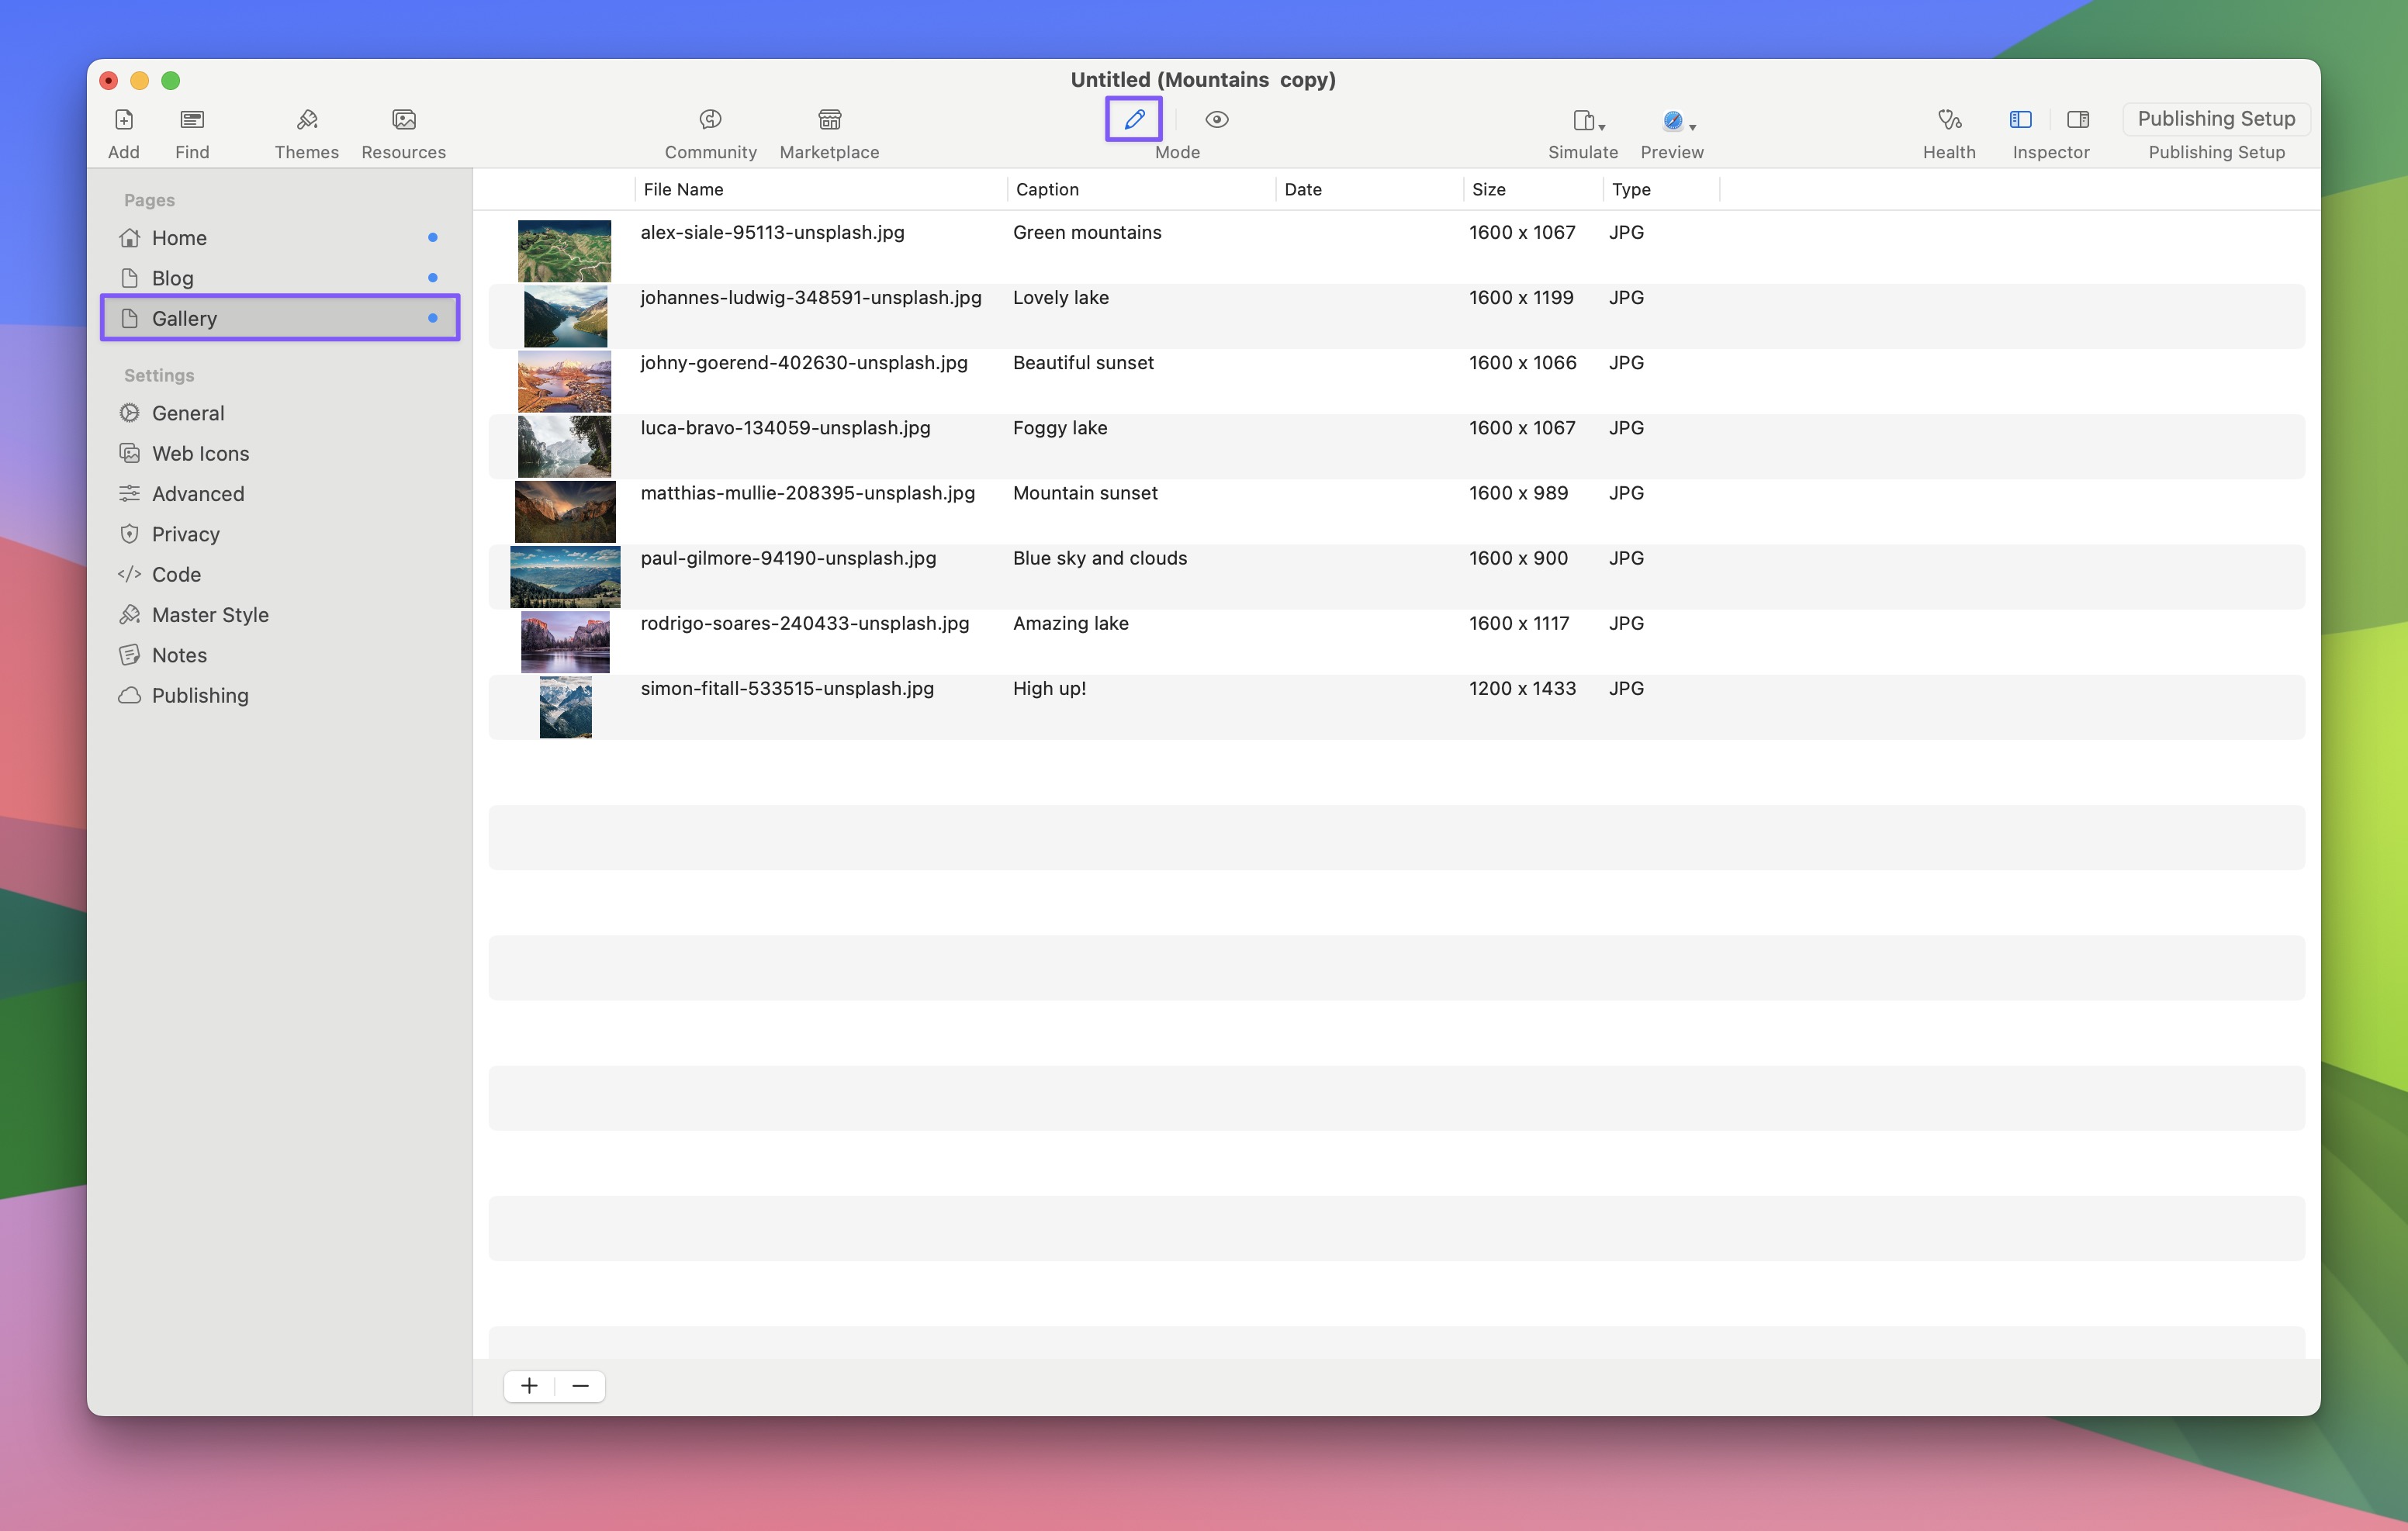Switch to edit mode pencil
The width and height of the screenshot is (2408, 1531).
(x=1133, y=120)
